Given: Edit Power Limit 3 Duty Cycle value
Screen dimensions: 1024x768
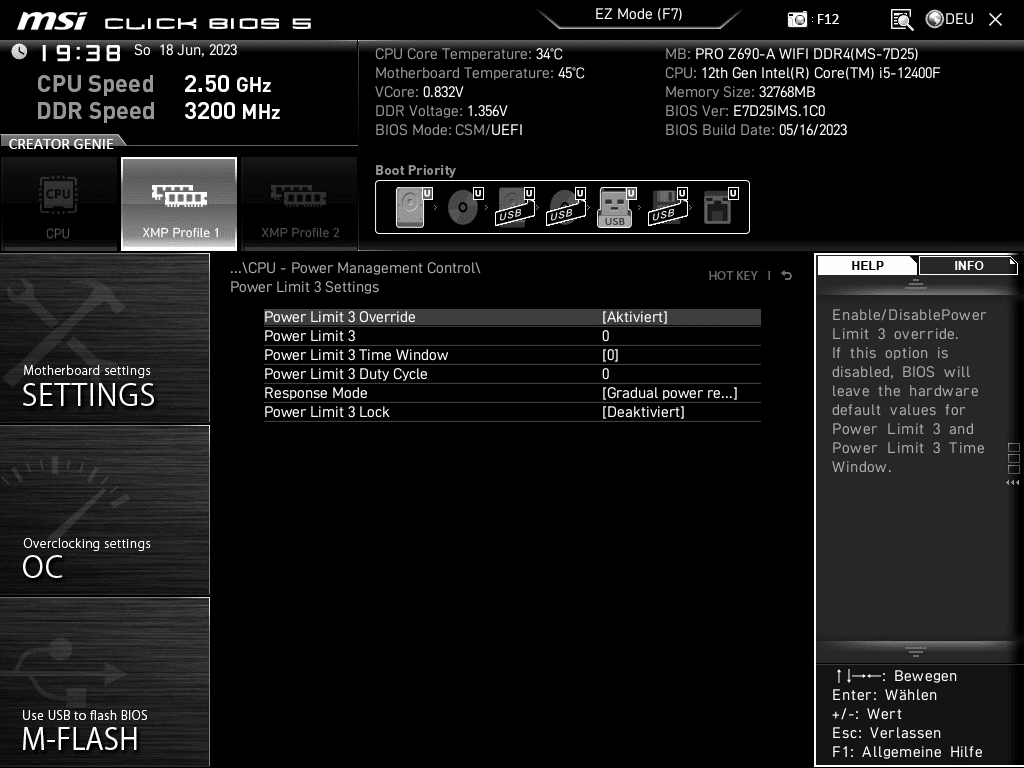Looking at the screenshot, I should [605, 374].
